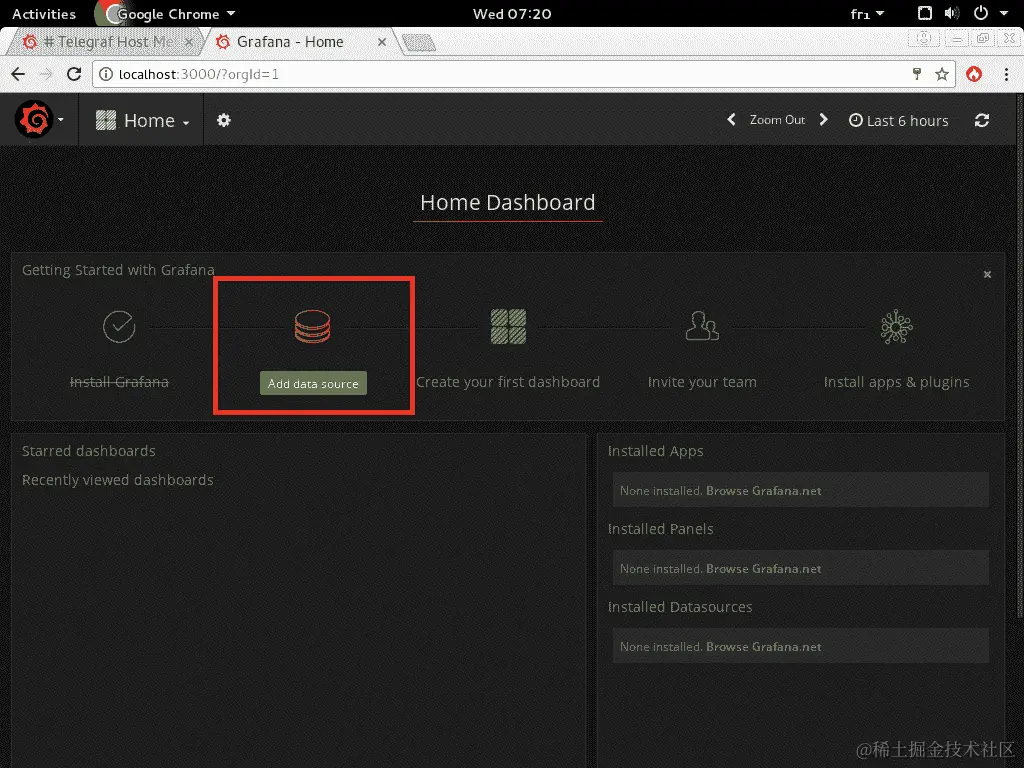Click the dashboard grid icon beside Home

coord(105,120)
